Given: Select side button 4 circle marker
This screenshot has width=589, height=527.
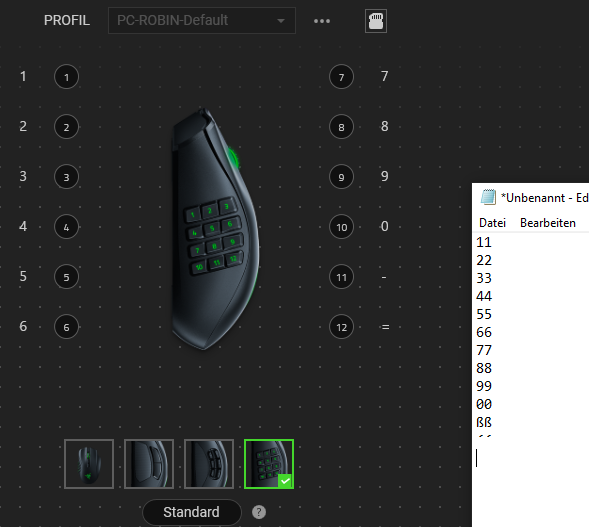Looking at the screenshot, I should click(66, 227).
